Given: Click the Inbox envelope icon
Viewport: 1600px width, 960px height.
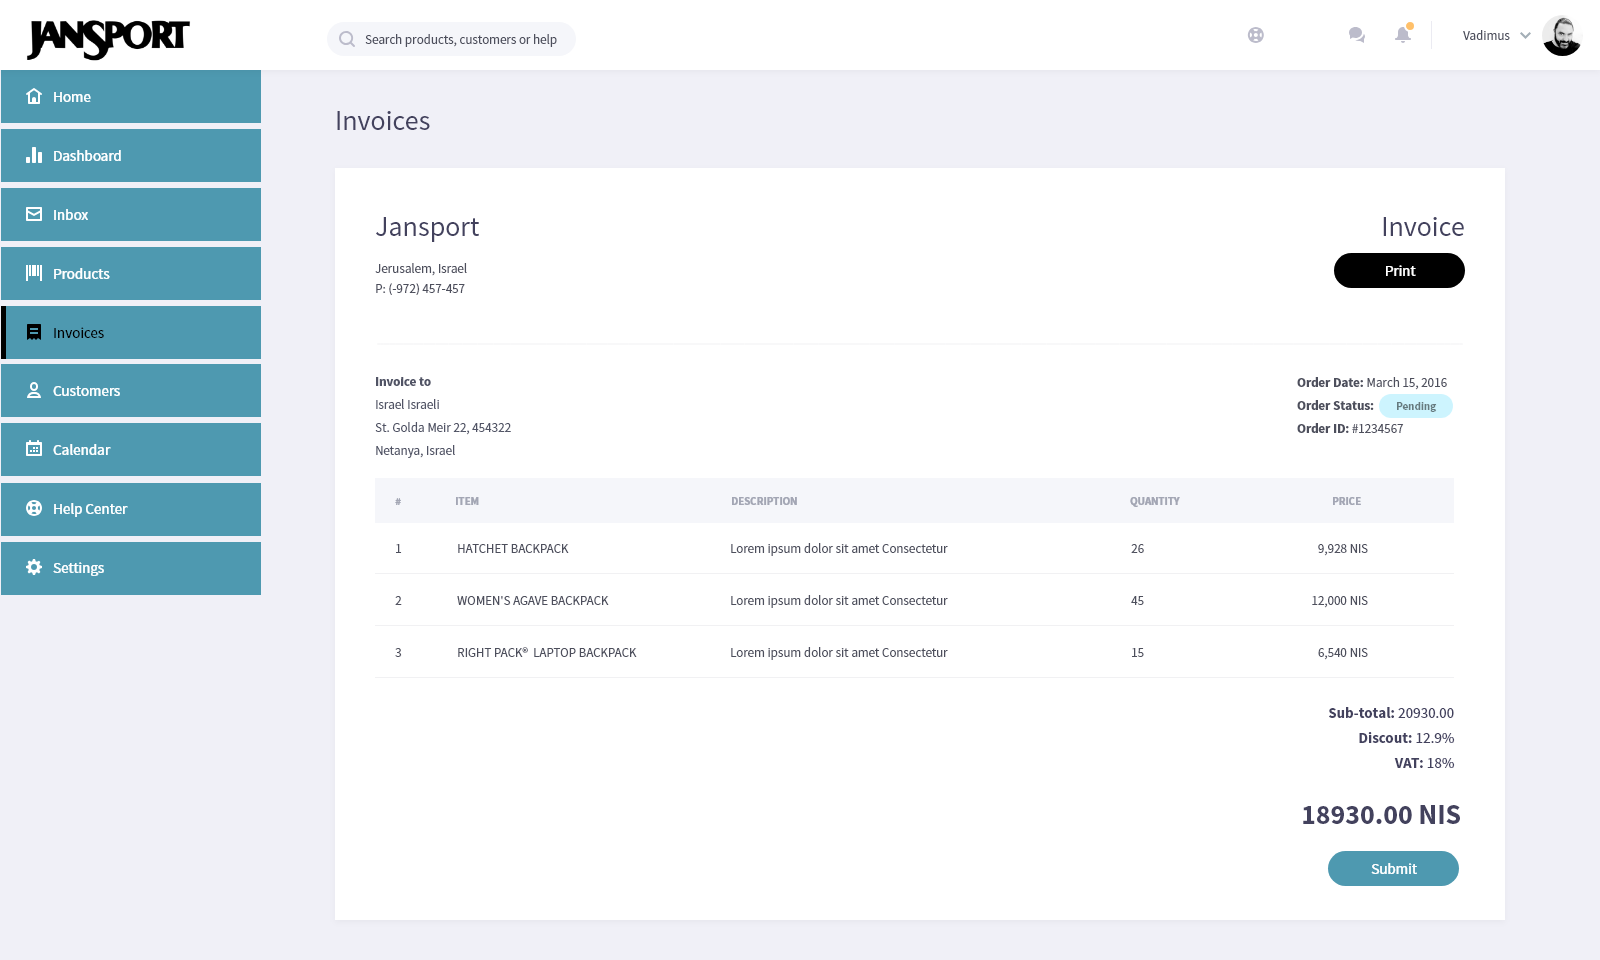Looking at the screenshot, I should 34,214.
